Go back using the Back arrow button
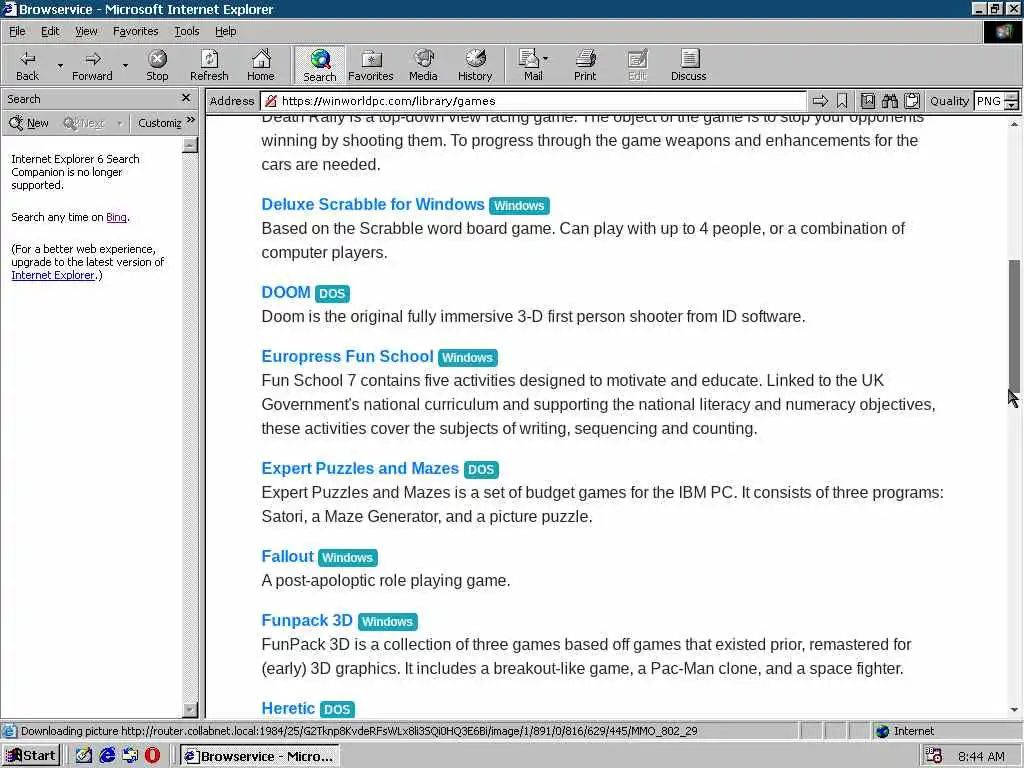 point(27,65)
